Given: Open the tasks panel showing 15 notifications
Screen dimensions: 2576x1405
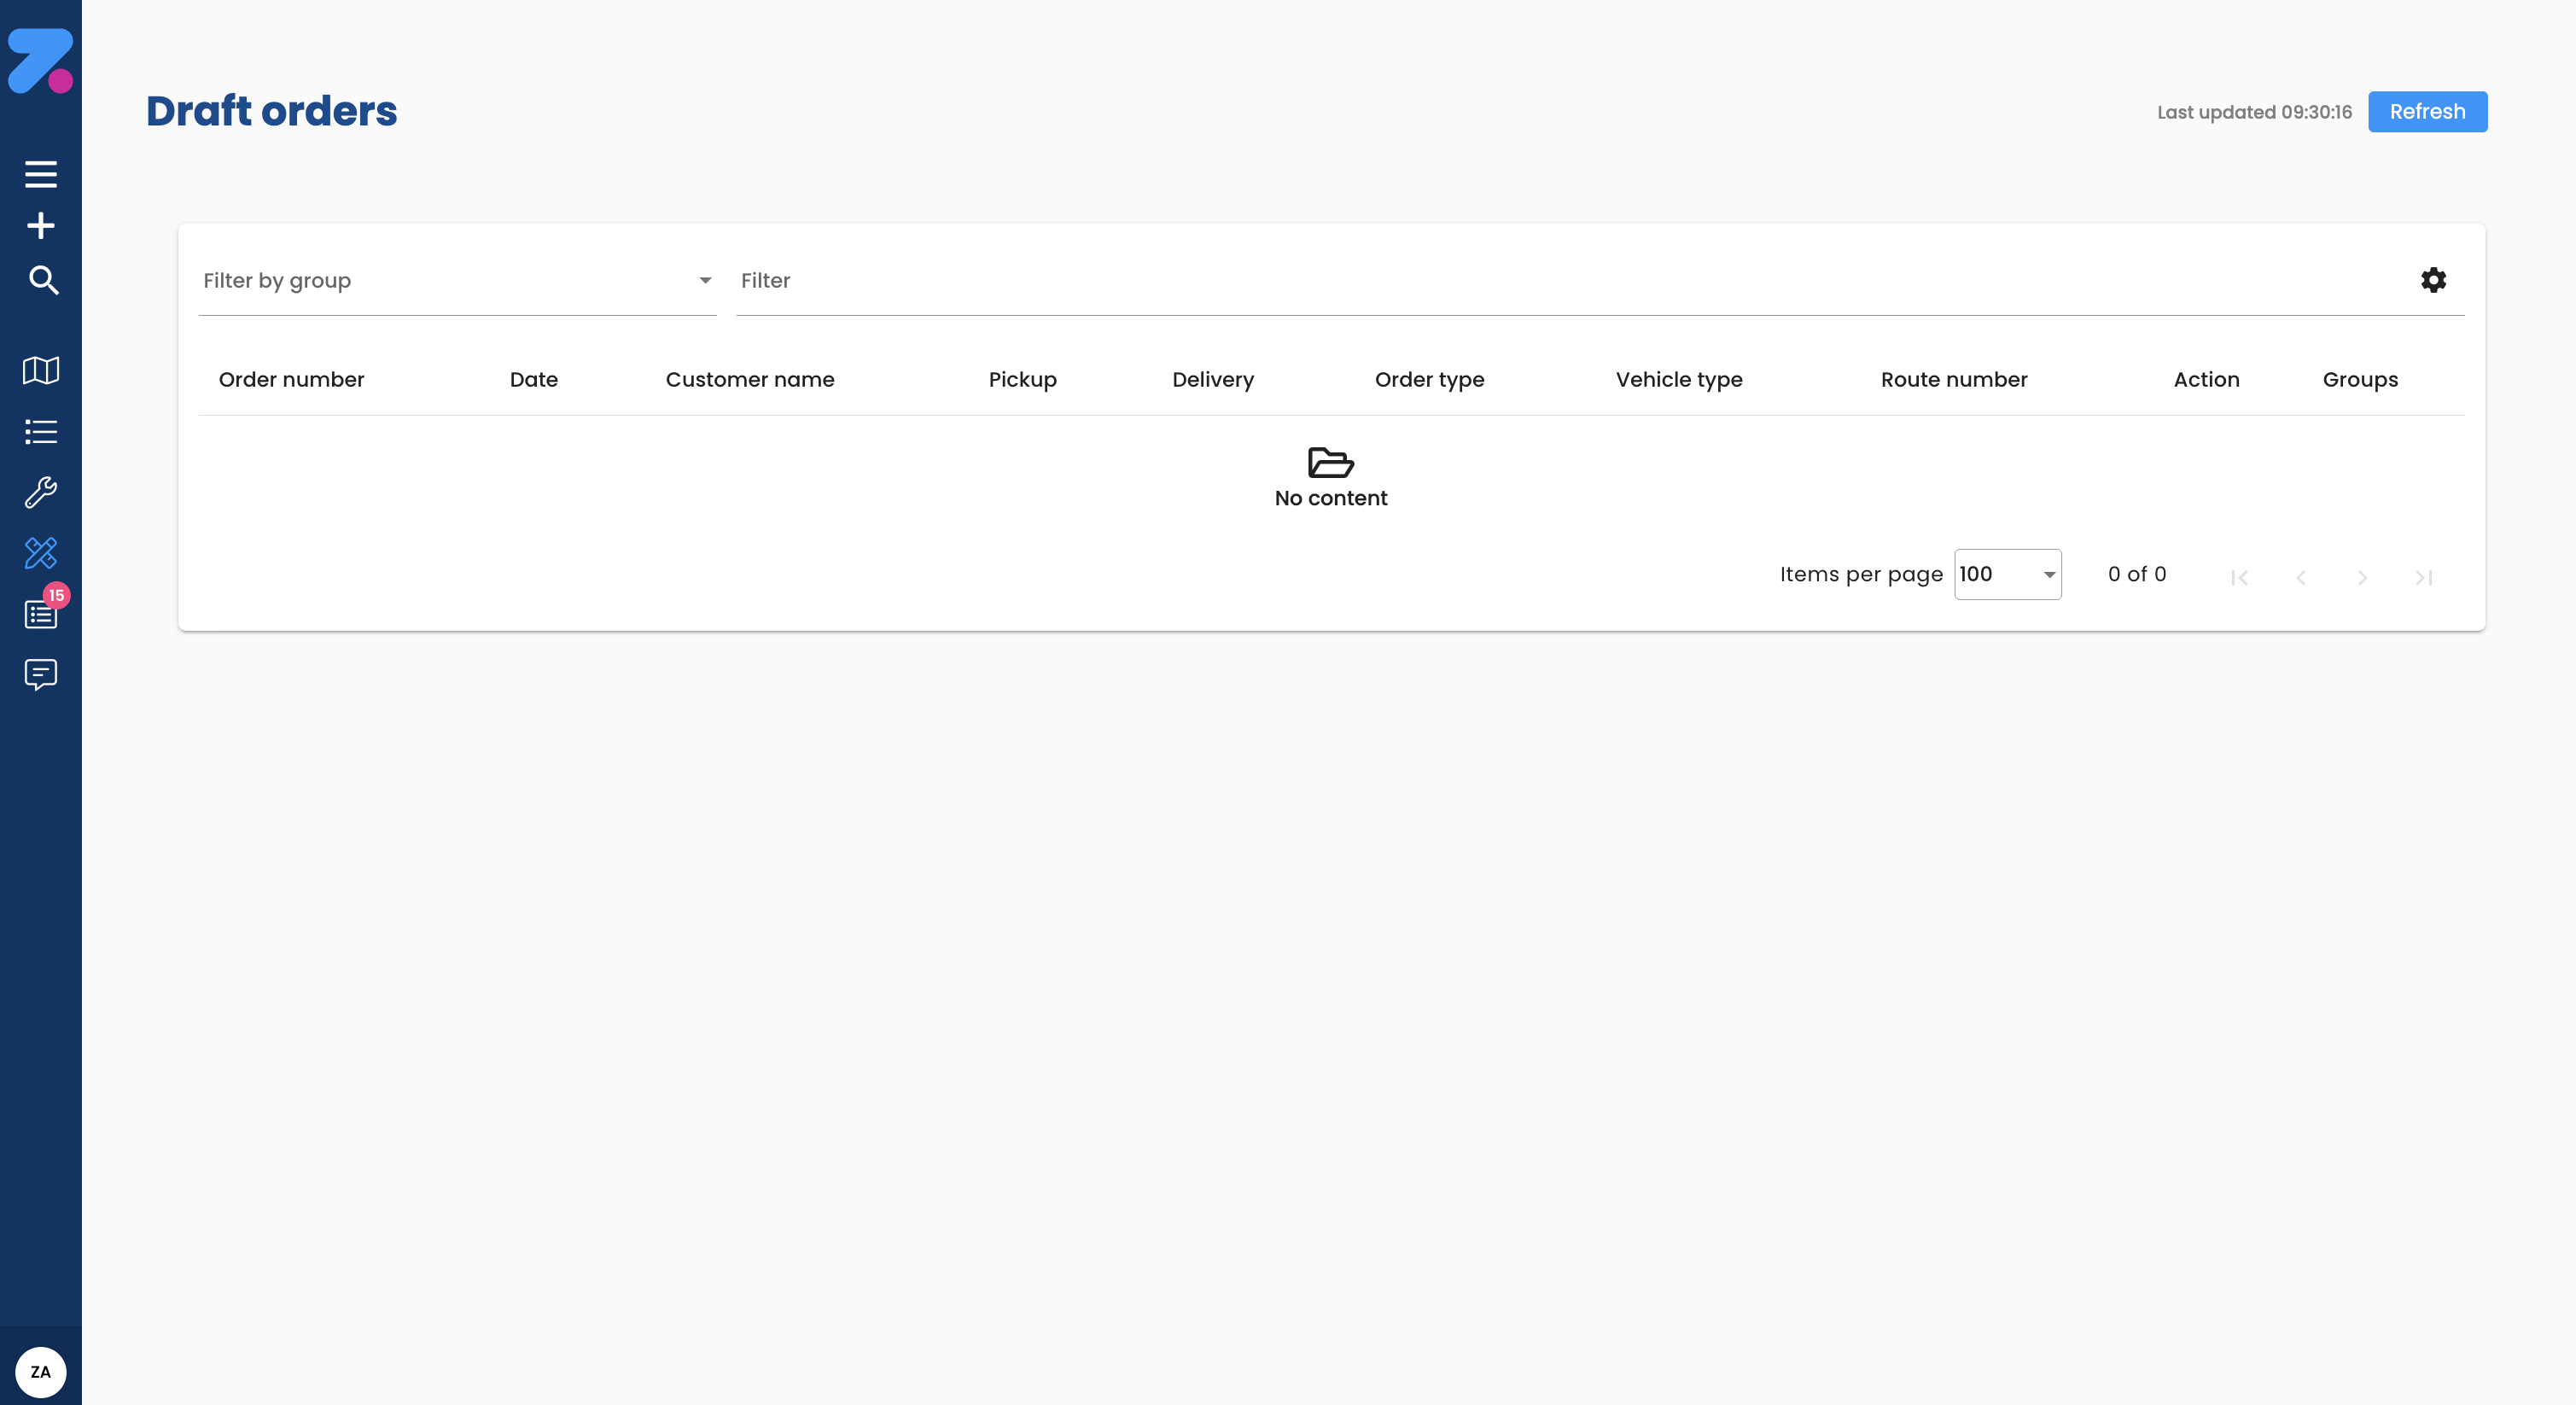Looking at the screenshot, I should (x=41, y=614).
